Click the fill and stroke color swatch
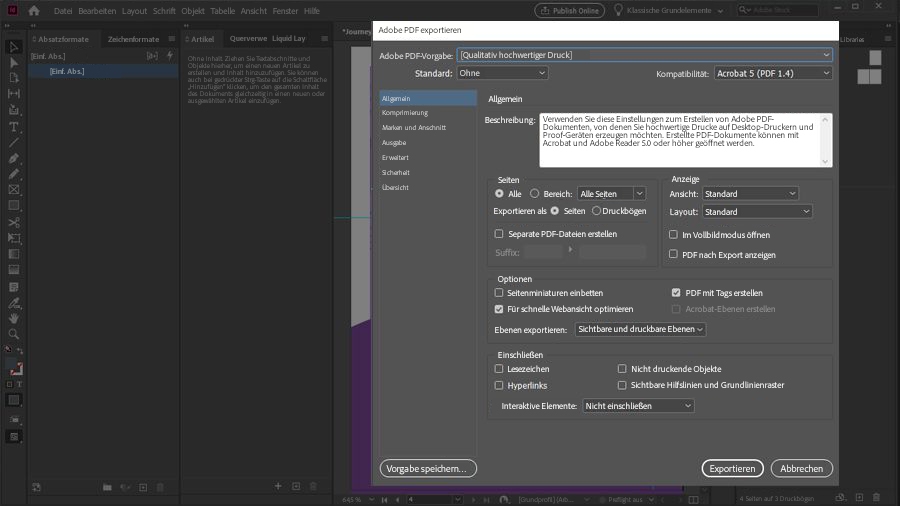 pos(15,368)
